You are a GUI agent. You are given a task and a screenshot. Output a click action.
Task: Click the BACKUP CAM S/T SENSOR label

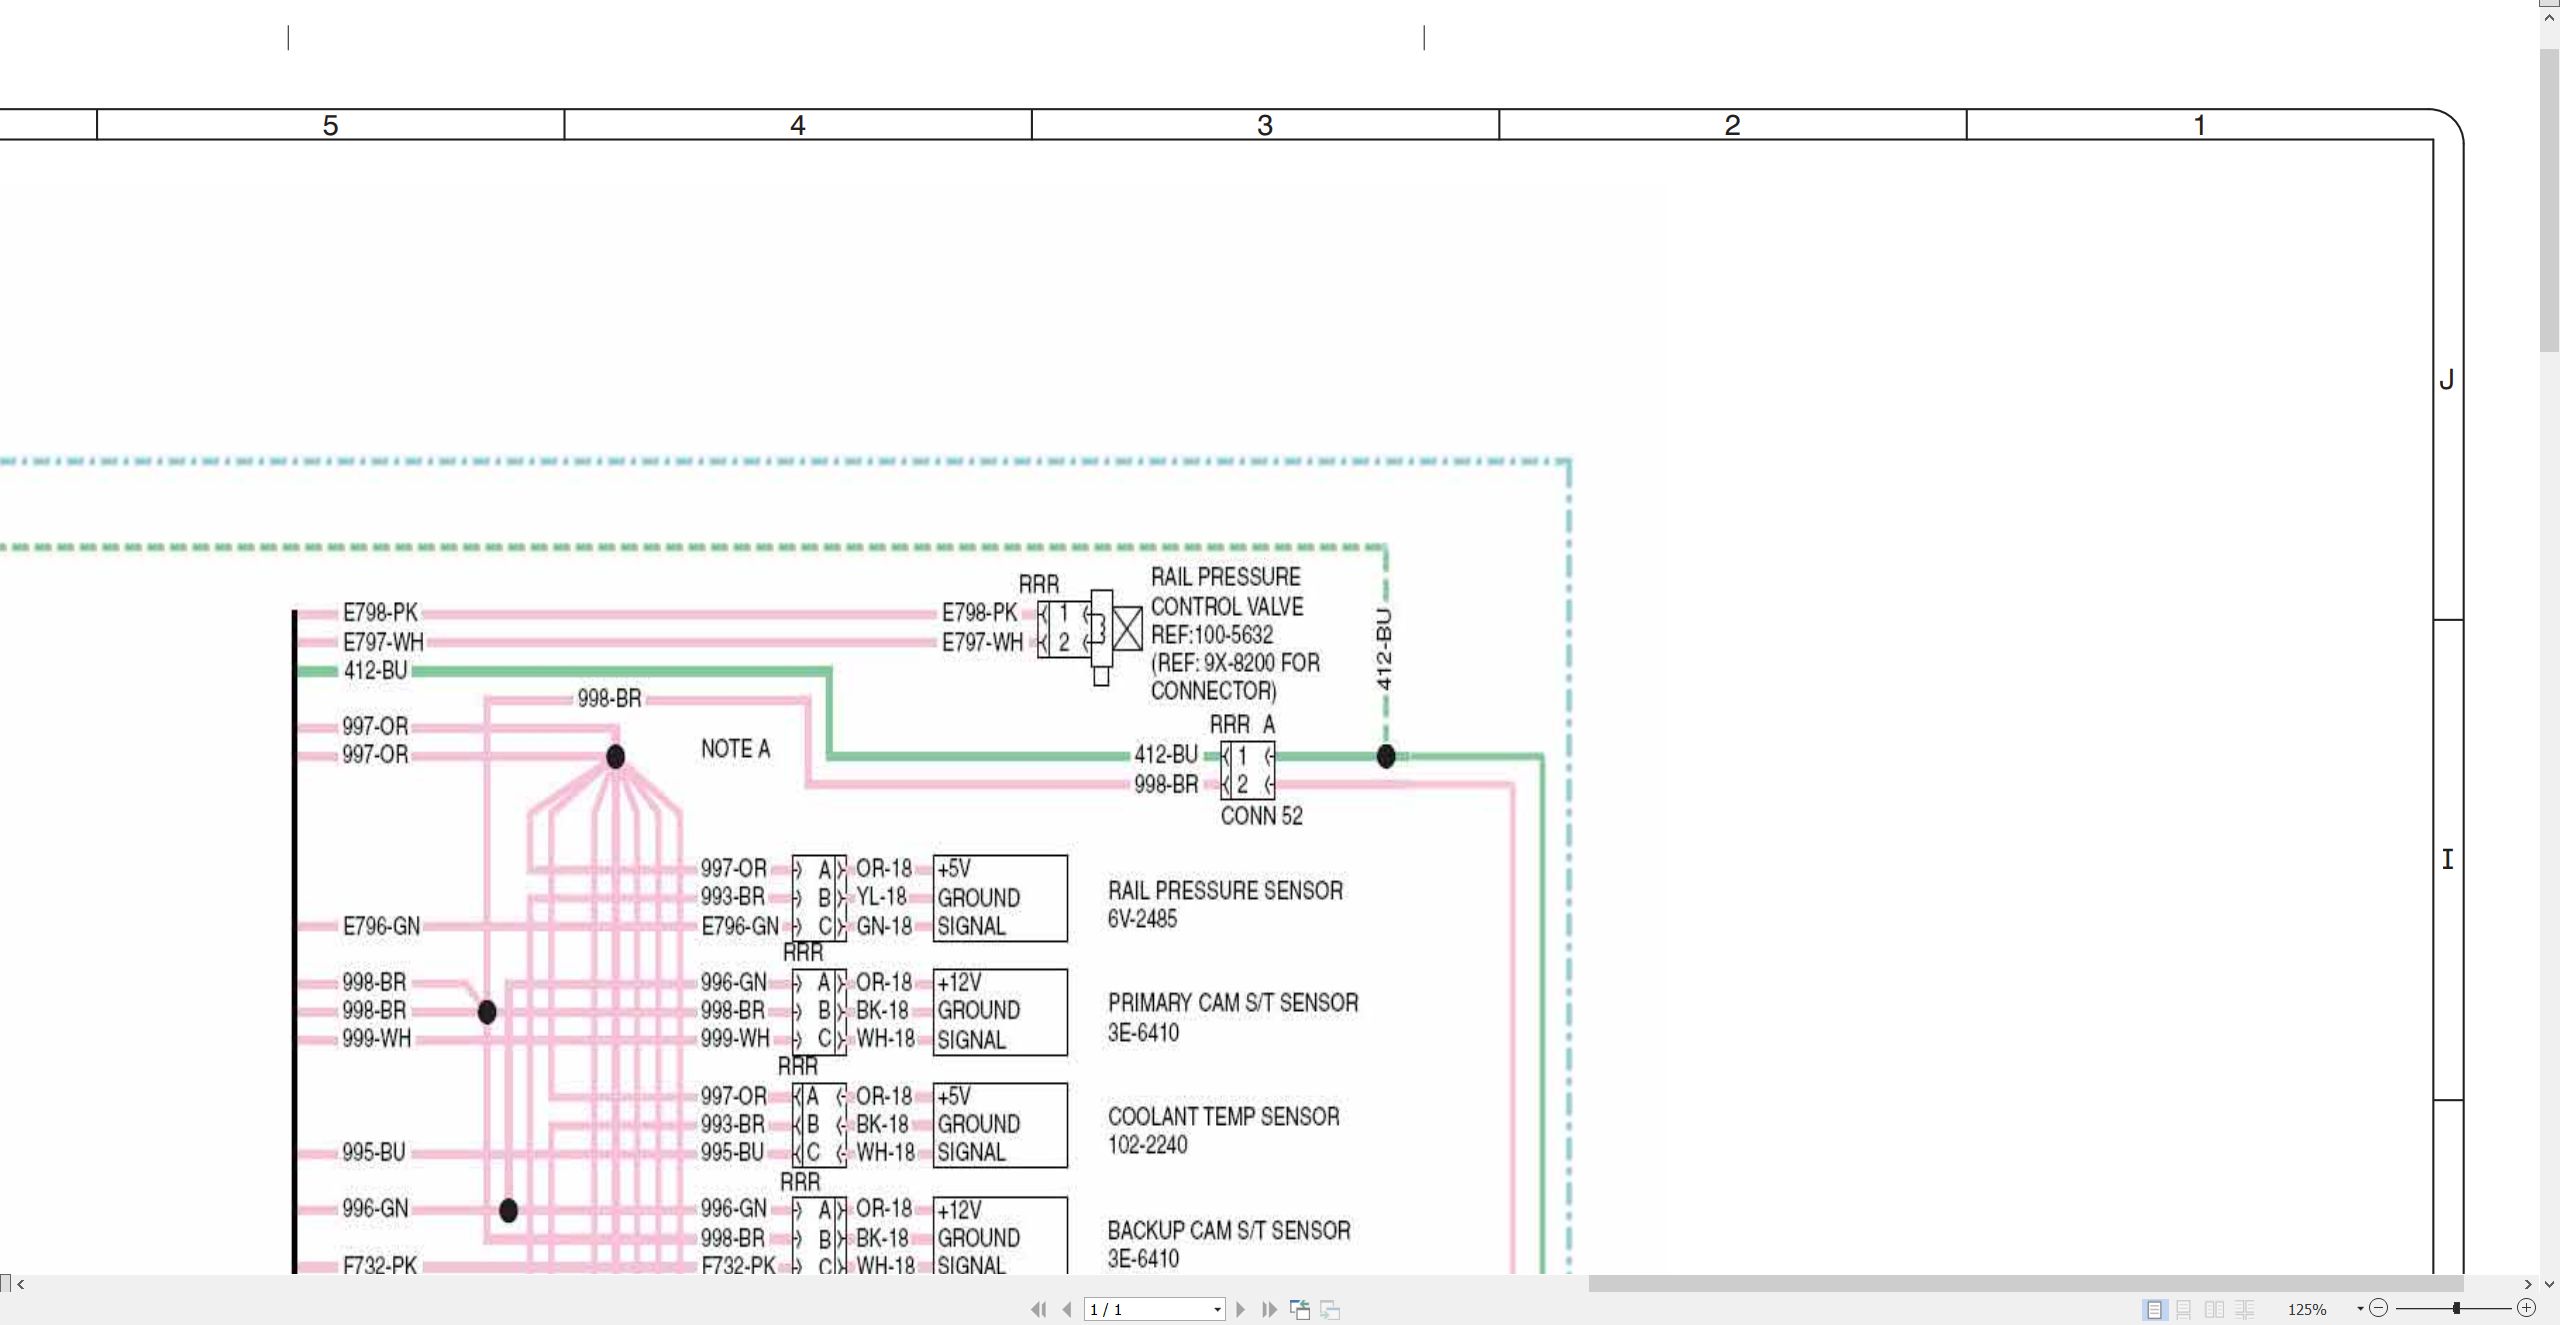tap(1229, 1231)
